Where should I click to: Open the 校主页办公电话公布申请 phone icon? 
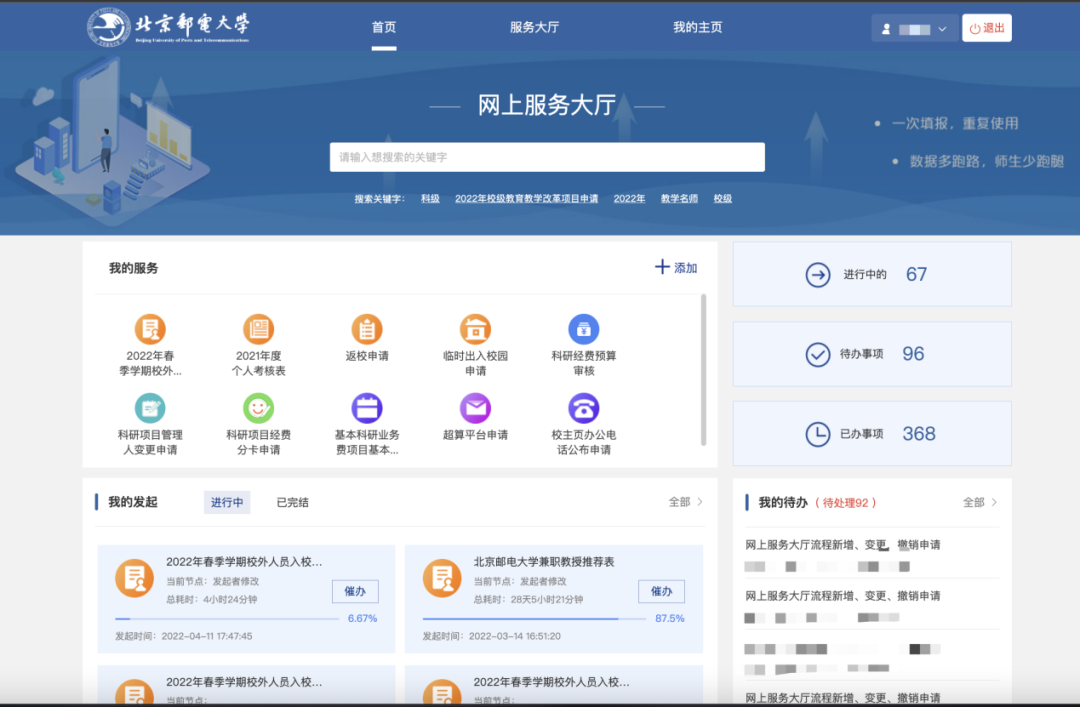click(x=584, y=408)
